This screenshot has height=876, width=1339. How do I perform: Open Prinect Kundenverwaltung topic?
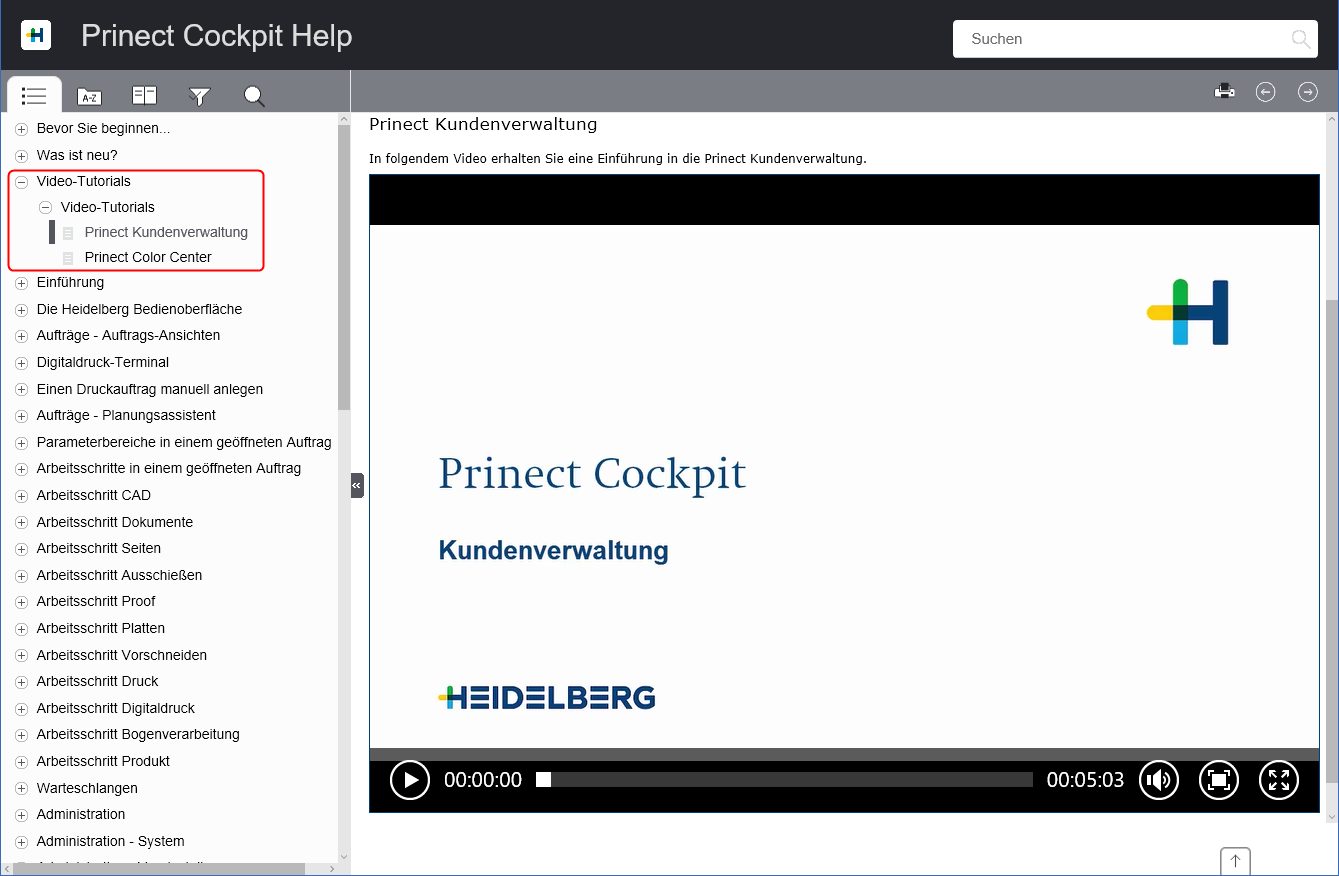[166, 232]
